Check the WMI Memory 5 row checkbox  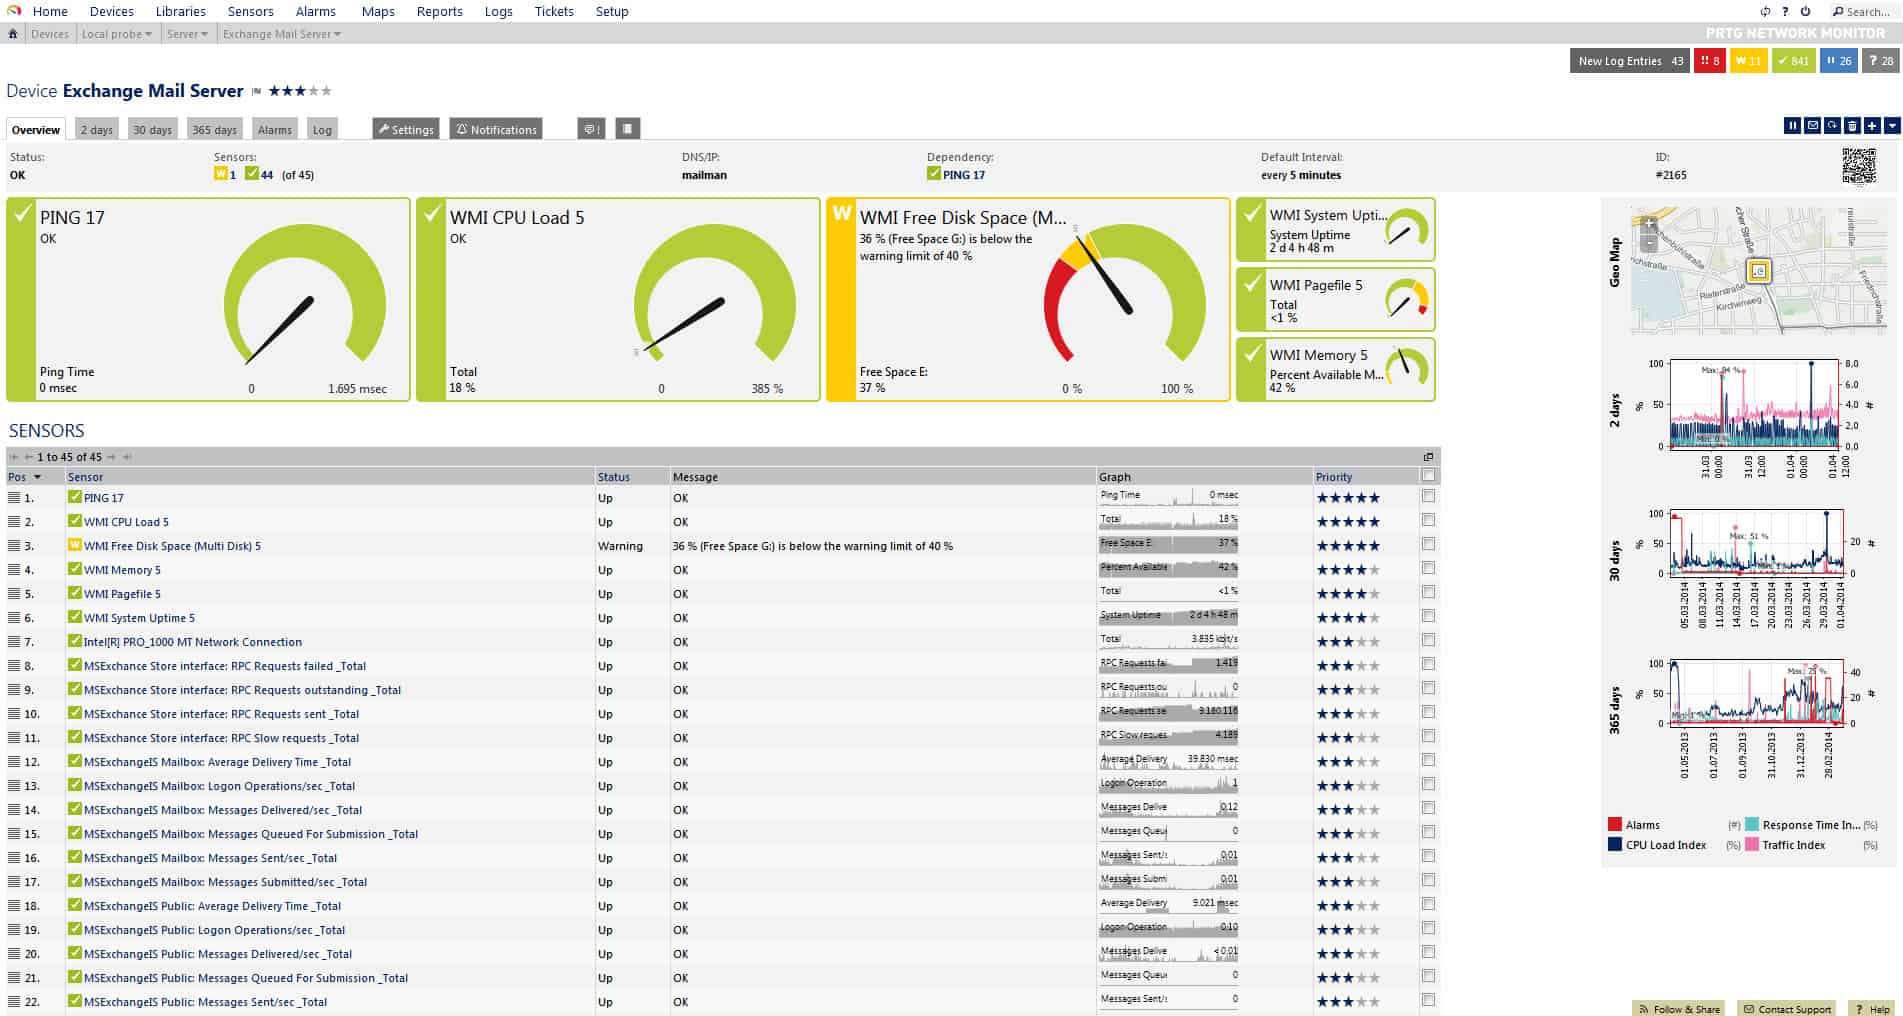tap(1428, 568)
